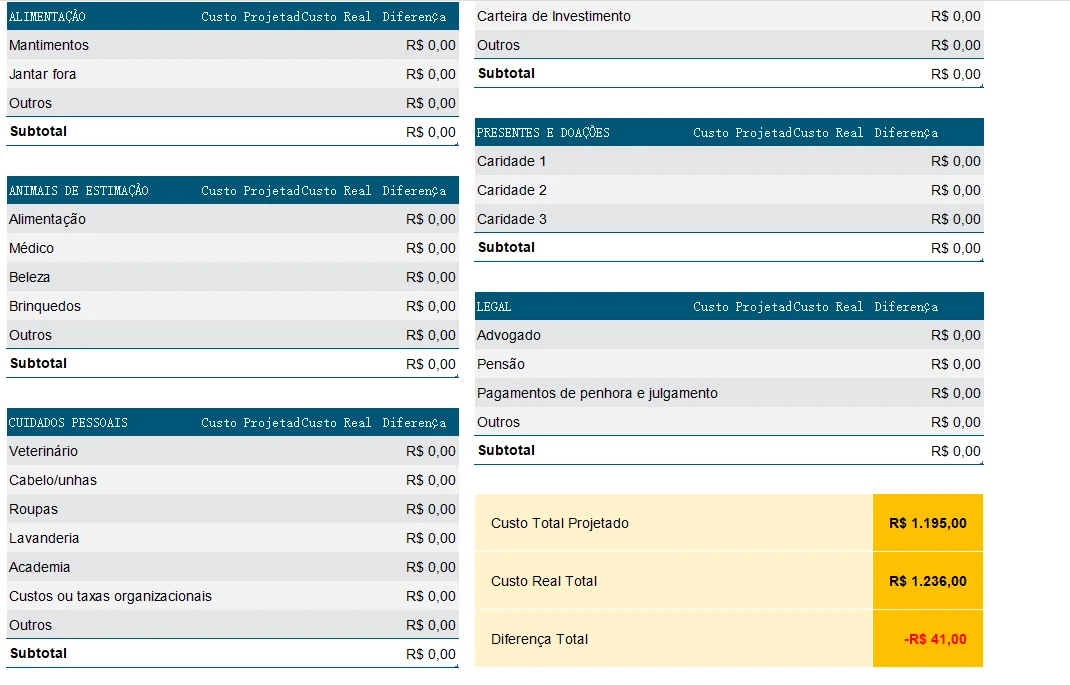
Task: Select the ALIMENTAÇÃO section header
Action: click(x=48, y=17)
